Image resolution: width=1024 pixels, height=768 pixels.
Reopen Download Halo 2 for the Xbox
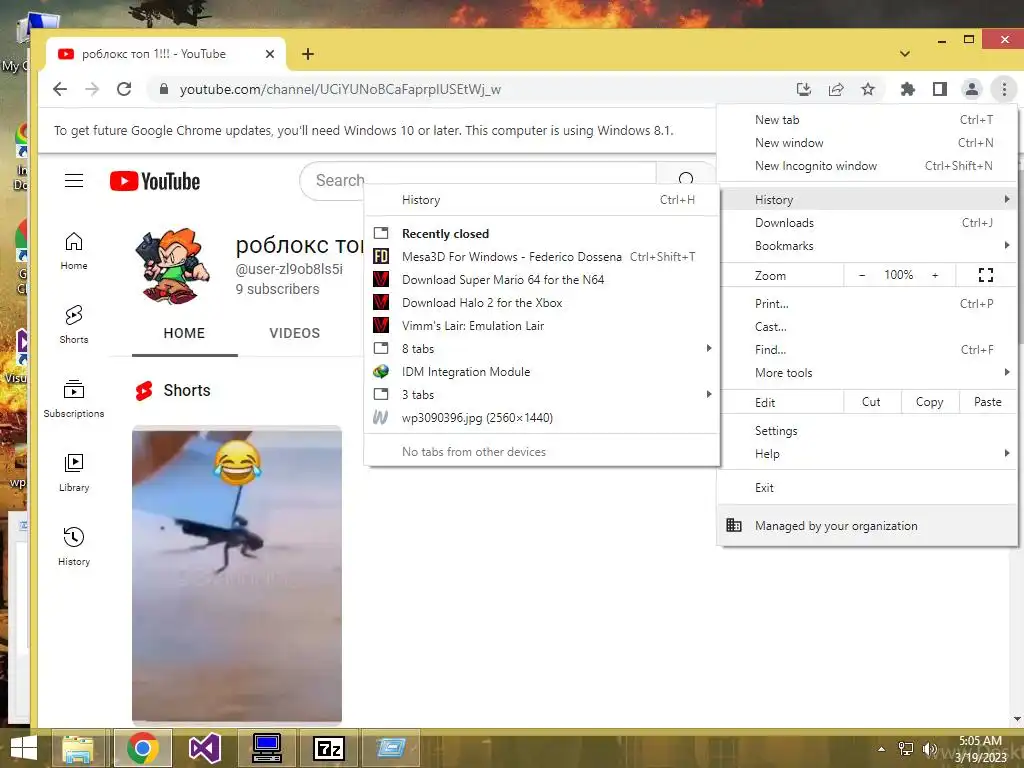(x=542, y=302)
